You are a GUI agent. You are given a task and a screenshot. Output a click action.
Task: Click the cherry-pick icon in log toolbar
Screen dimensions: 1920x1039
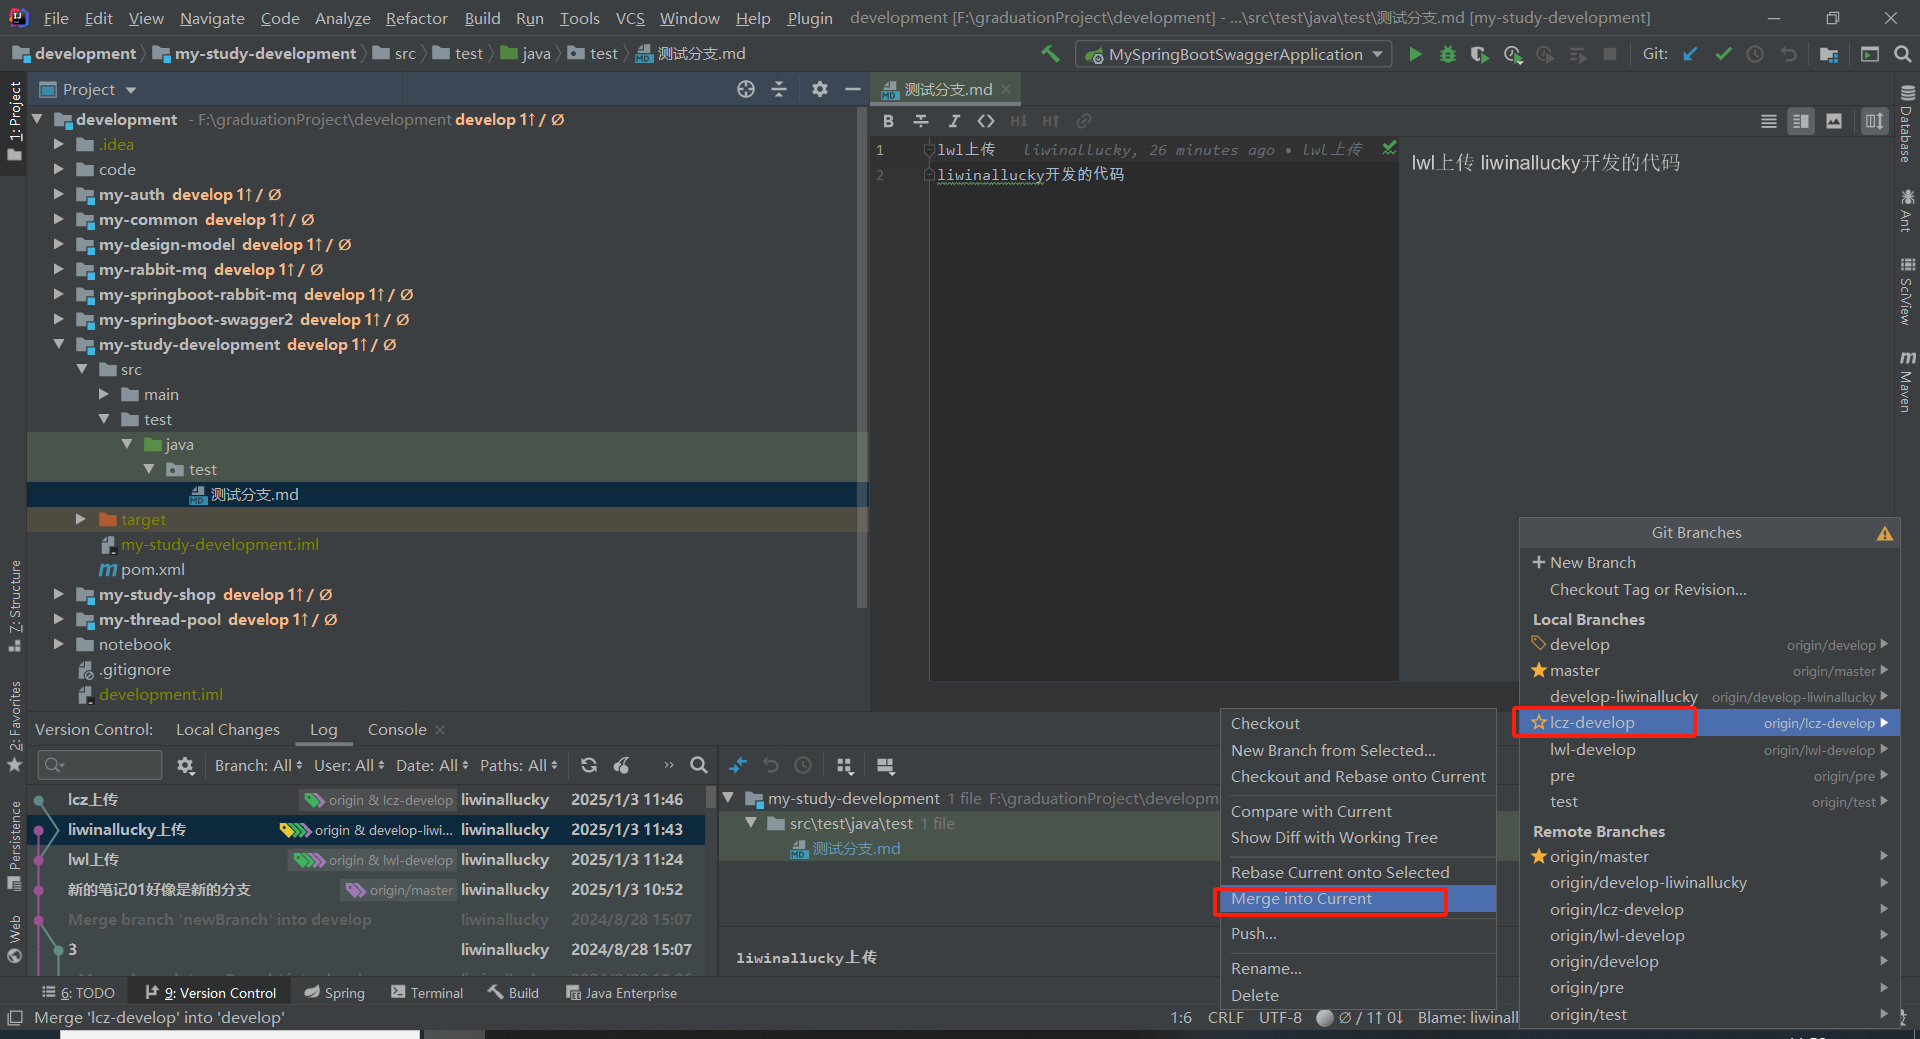click(x=622, y=765)
